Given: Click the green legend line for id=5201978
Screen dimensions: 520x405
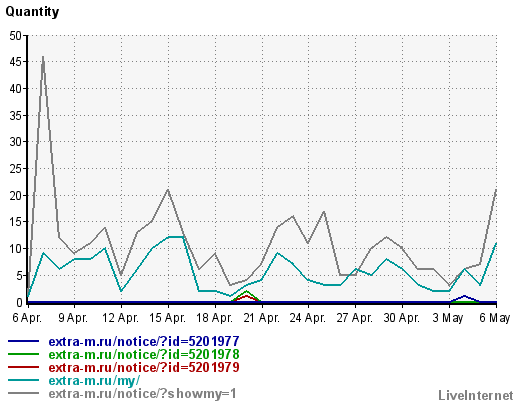Looking at the screenshot, I should (x=23, y=354).
